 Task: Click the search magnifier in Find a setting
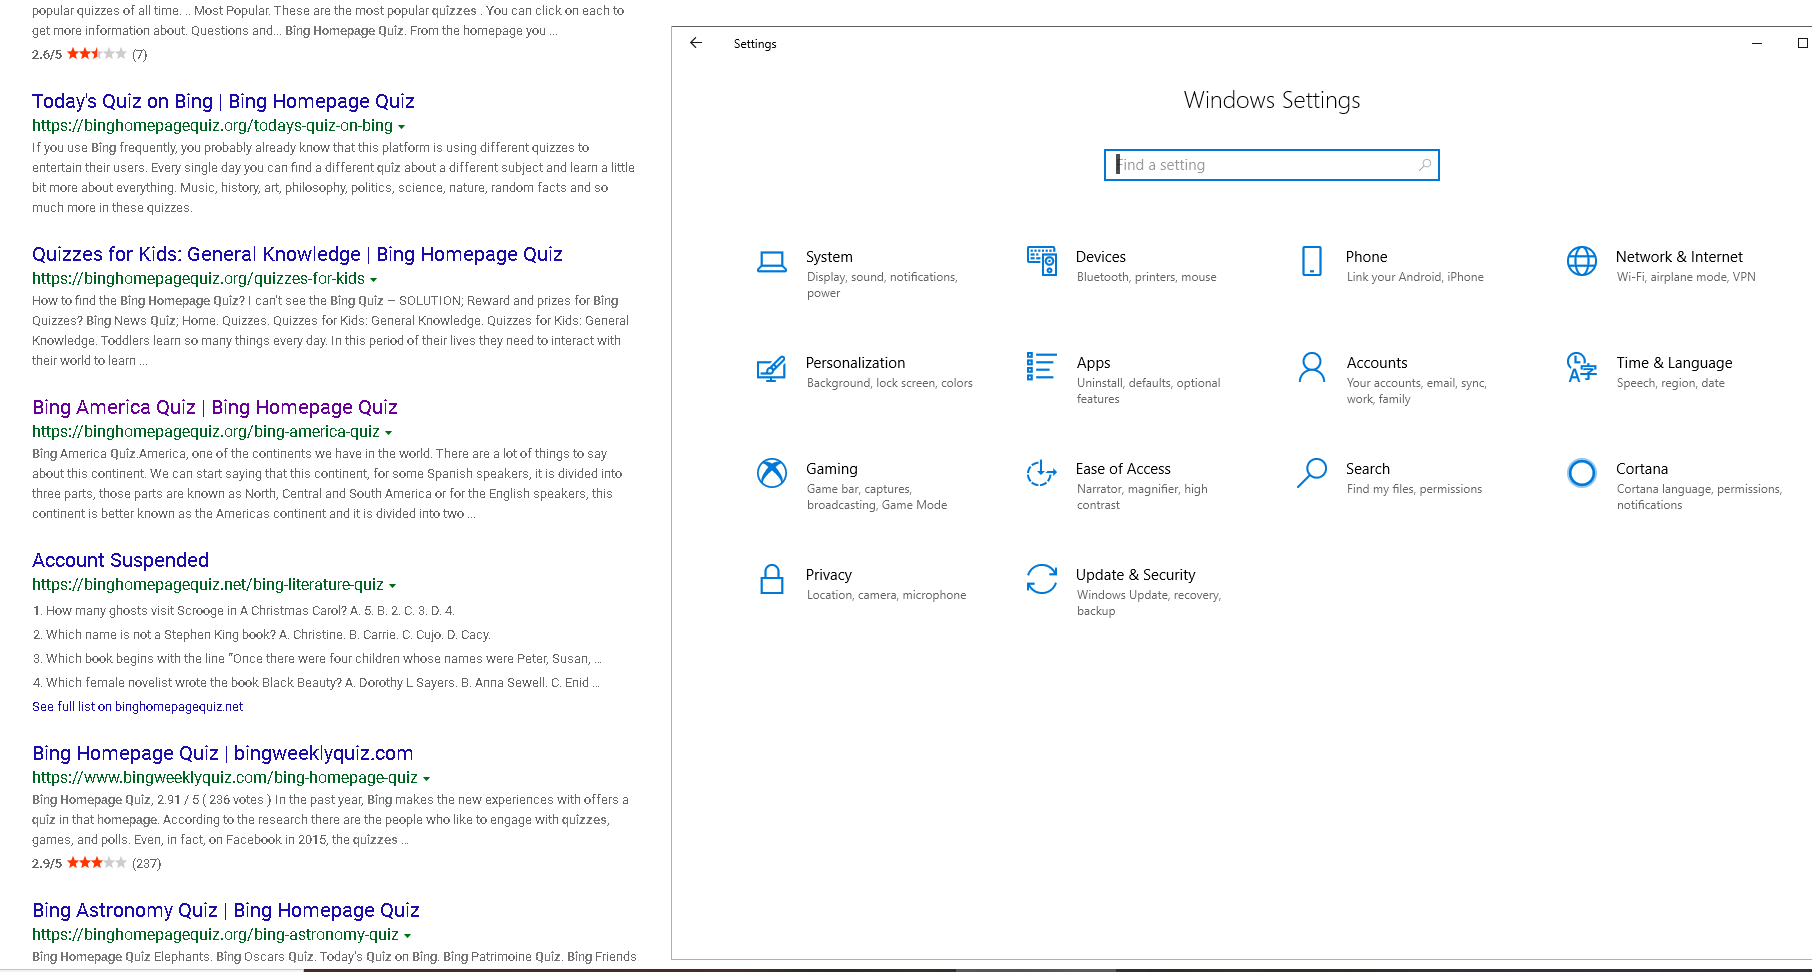click(1424, 165)
